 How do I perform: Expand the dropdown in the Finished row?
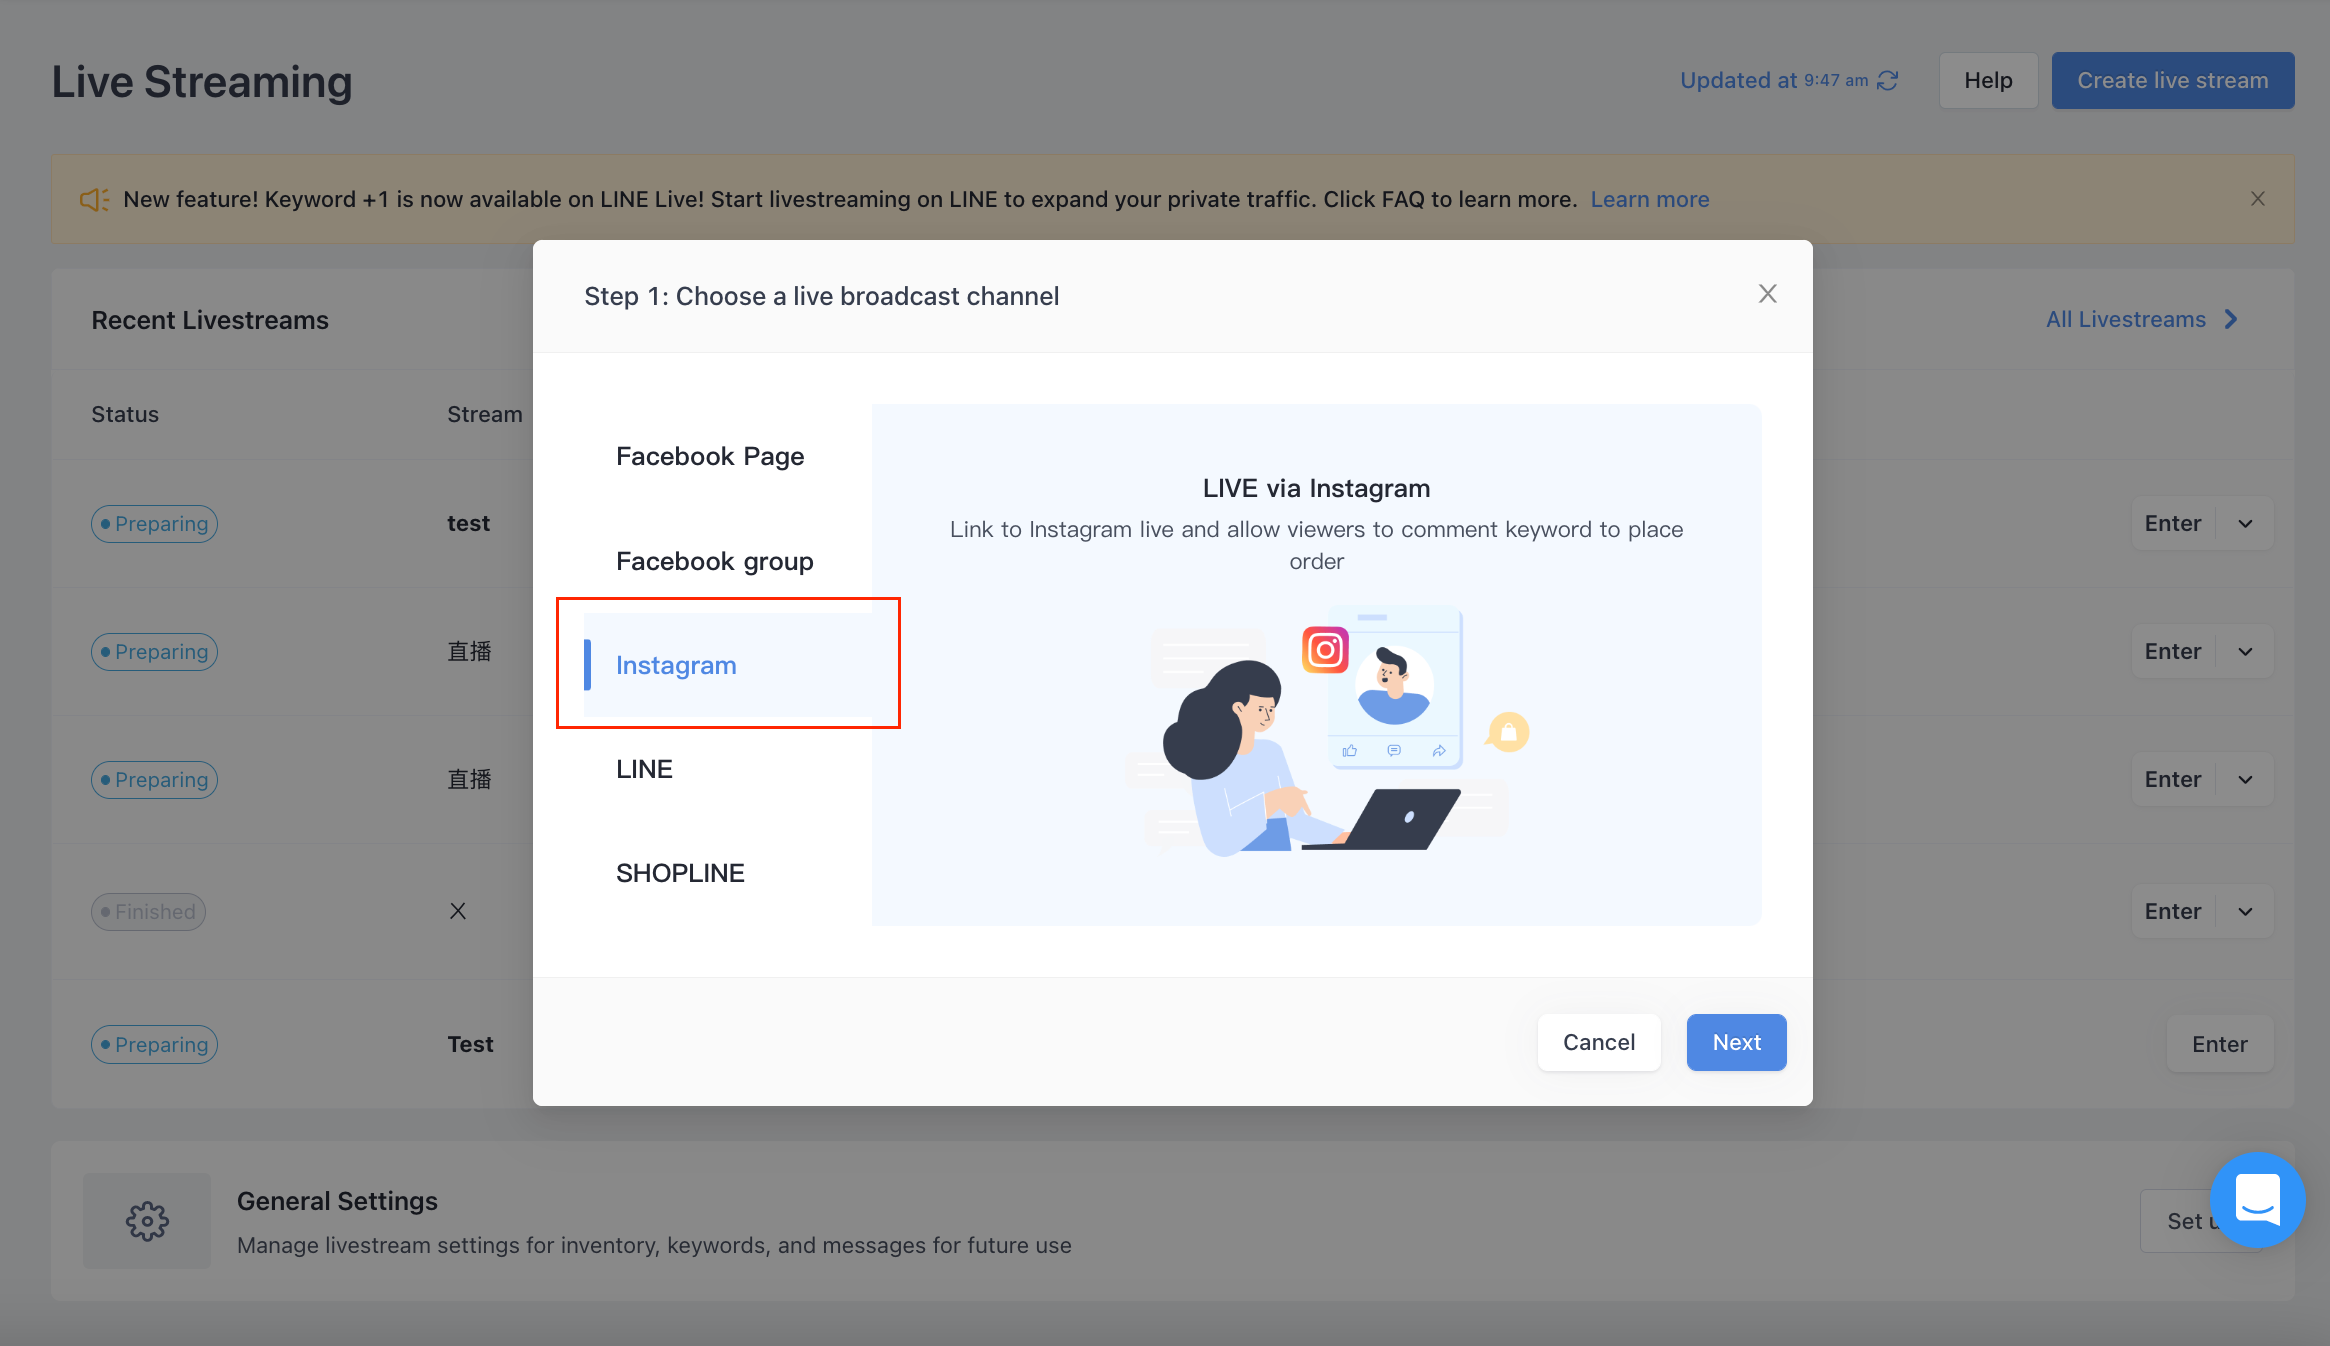click(2246, 911)
